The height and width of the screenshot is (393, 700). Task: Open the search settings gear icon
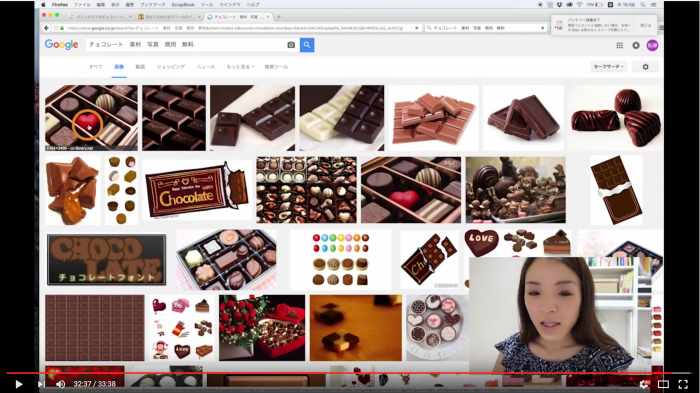[x=645, y=67]
